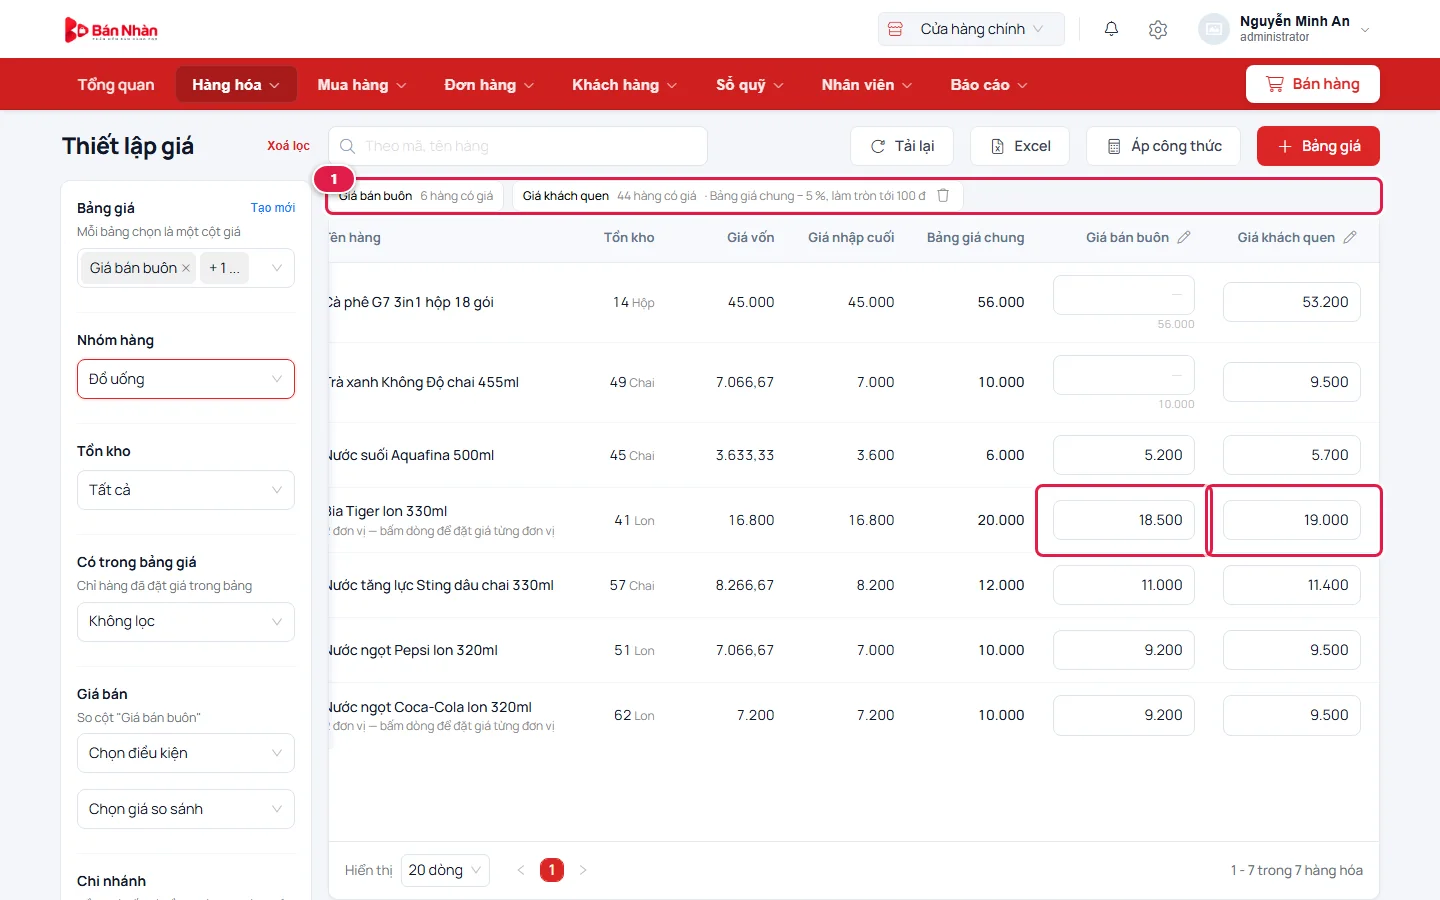
Task: Open the Mua hàng menu
Action: tap(362, 85)
